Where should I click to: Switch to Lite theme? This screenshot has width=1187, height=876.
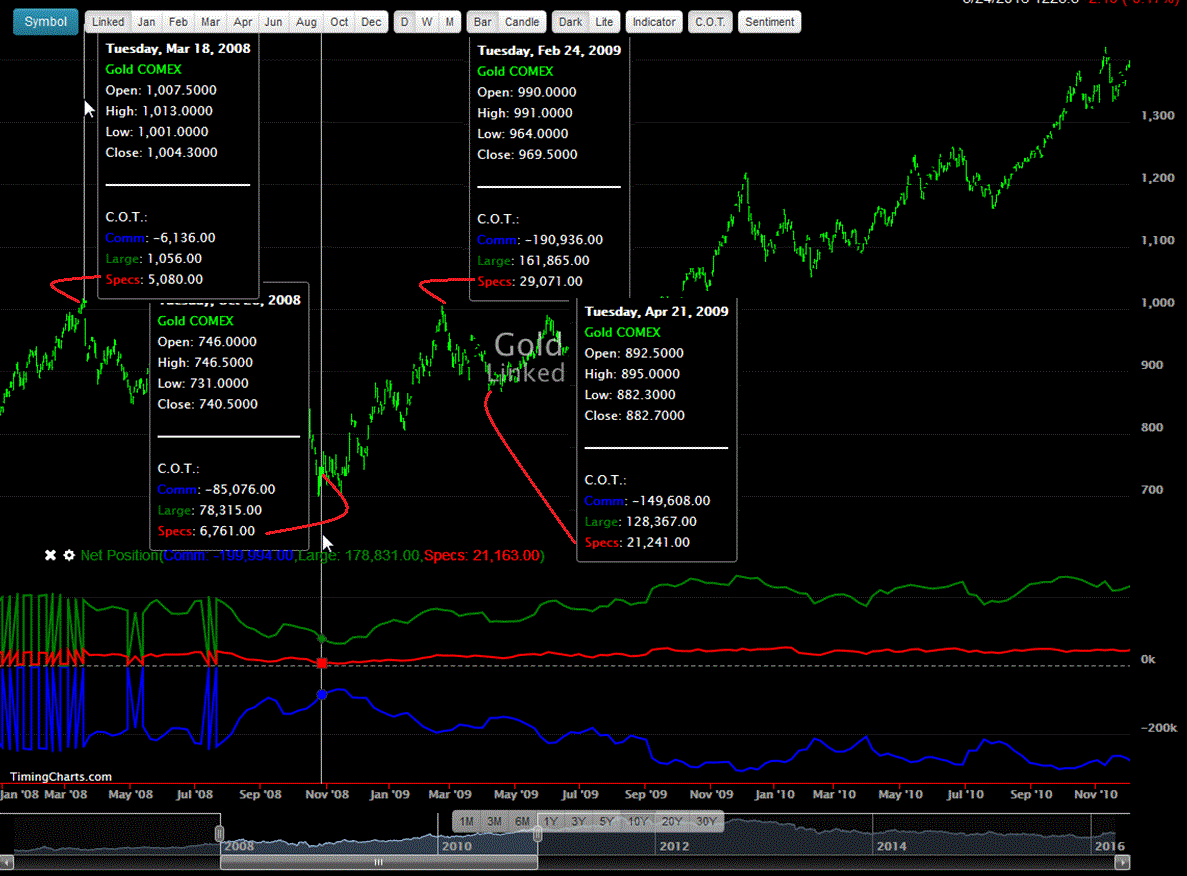coord(604,22)
